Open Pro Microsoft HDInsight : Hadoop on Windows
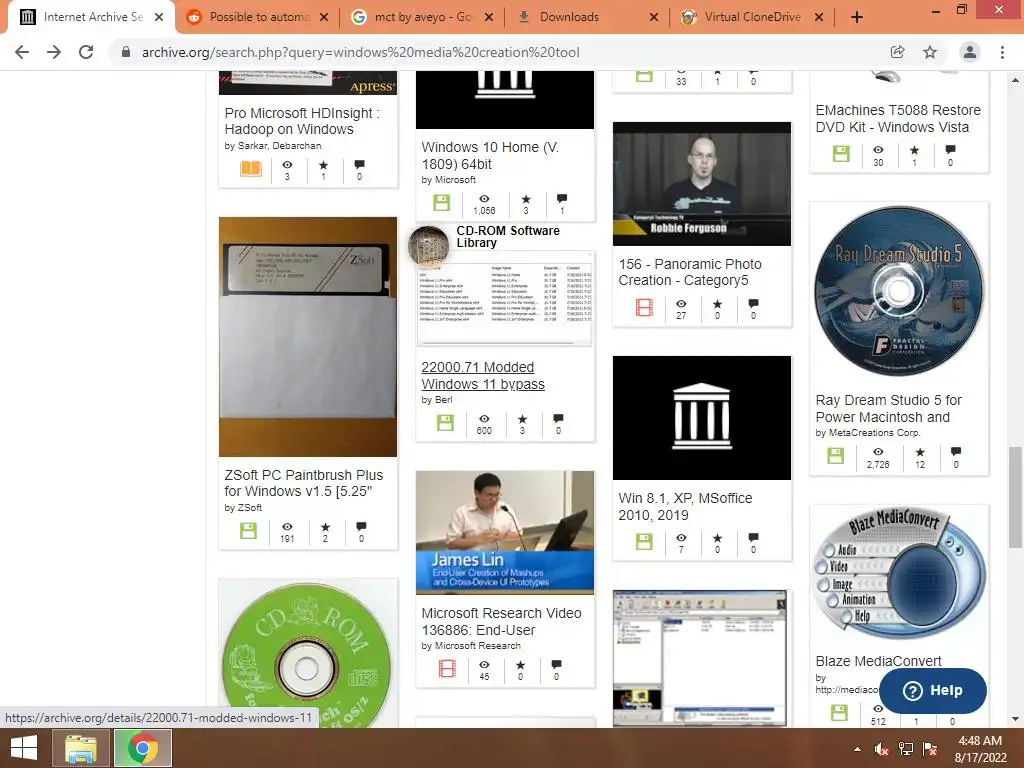Screen dimensions: 1024x768 point(302,121)
